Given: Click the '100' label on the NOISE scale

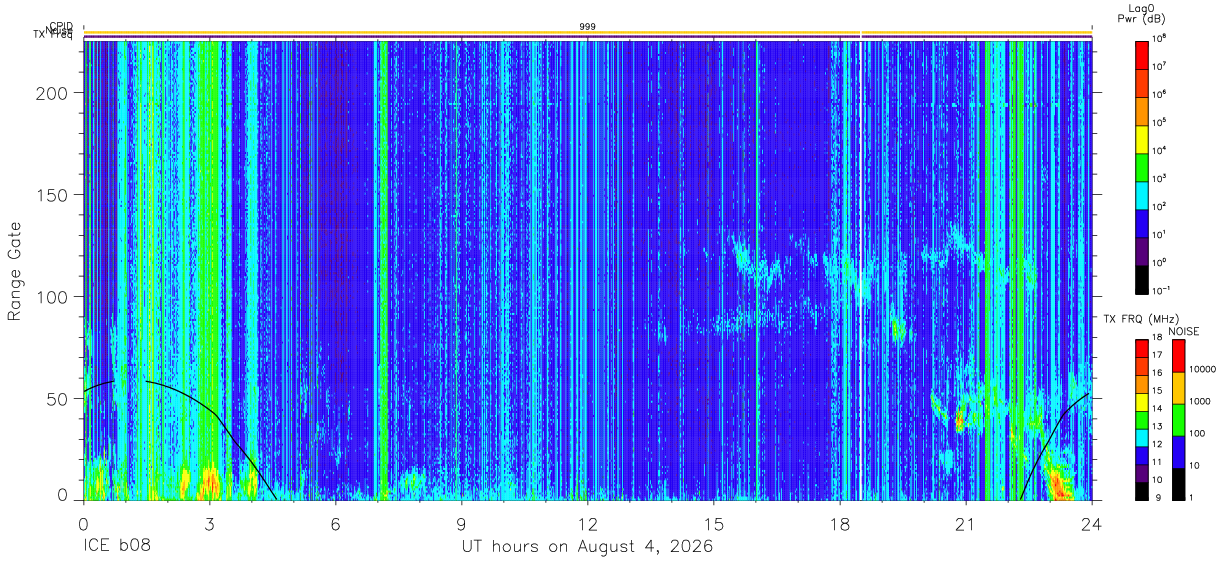Looking at the screenshot, I should click(1199, 433).
